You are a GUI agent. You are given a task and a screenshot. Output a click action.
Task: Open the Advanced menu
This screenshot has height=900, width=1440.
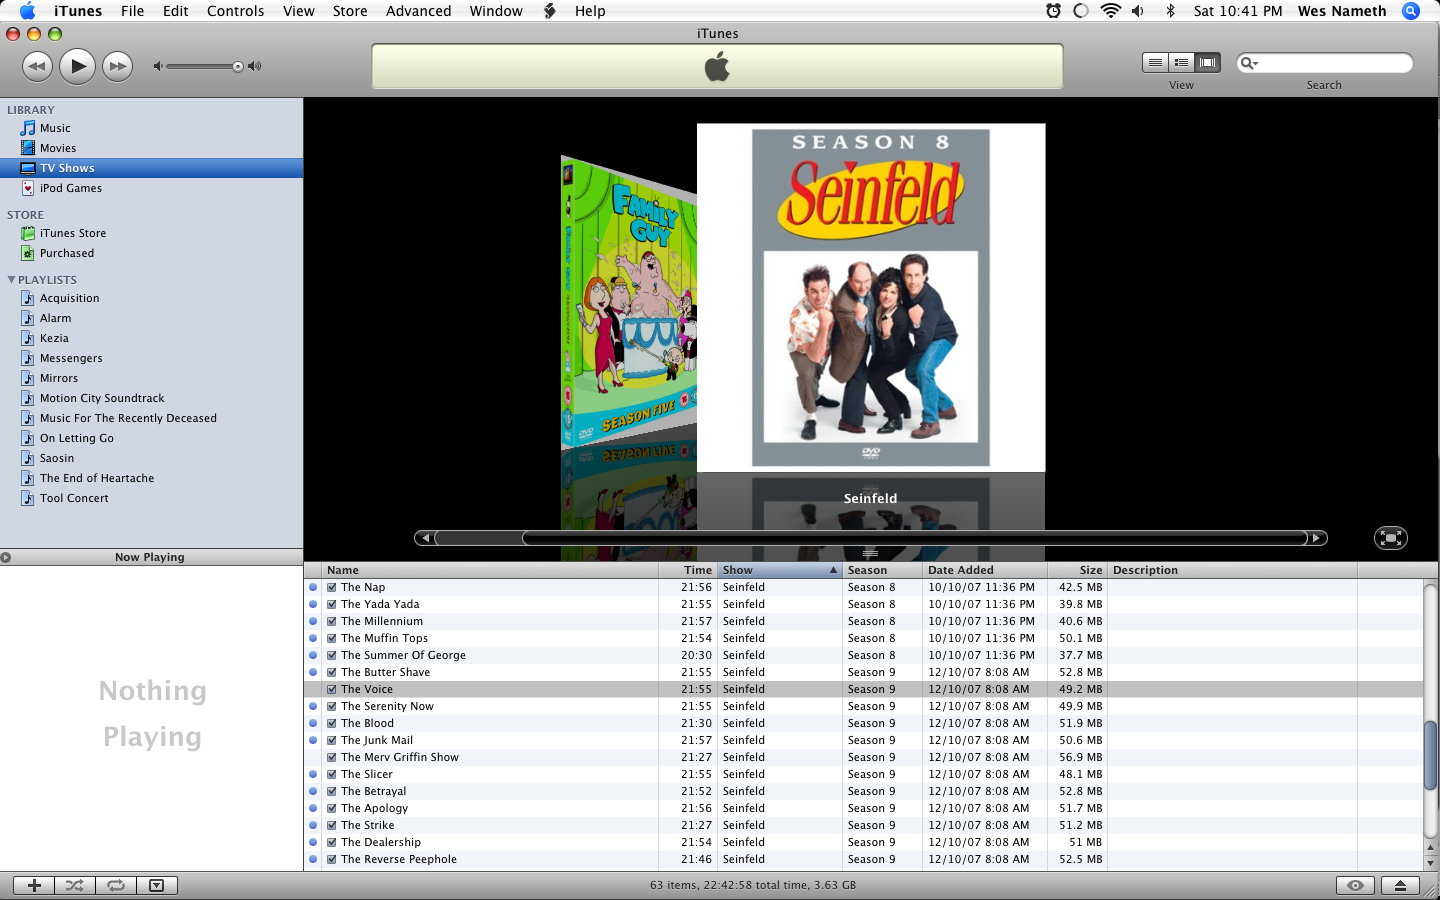(x=418, y=11)
